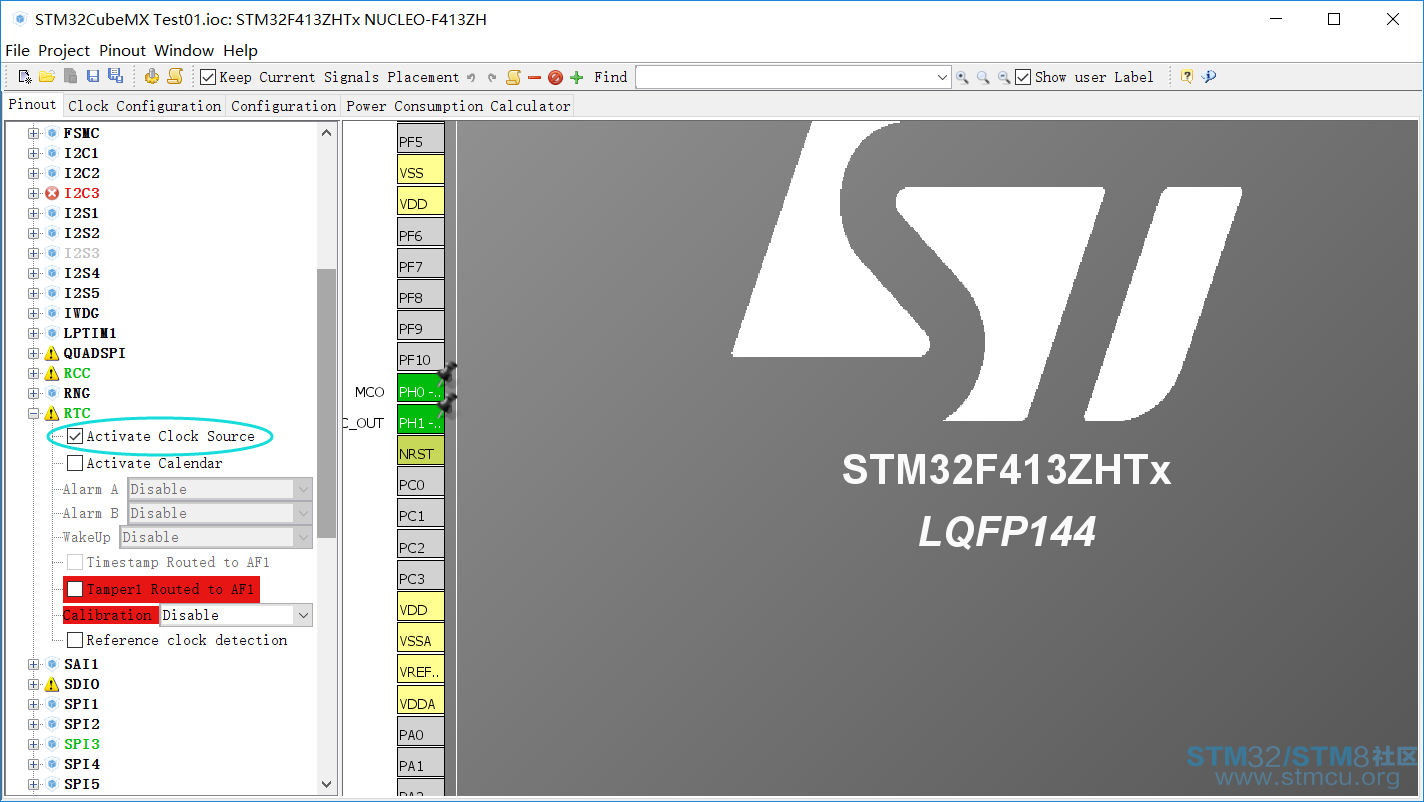The height and width of the screenshot is (802, 1424).
Task: Expand the SPI3 tree node
Action: [34, 744]
